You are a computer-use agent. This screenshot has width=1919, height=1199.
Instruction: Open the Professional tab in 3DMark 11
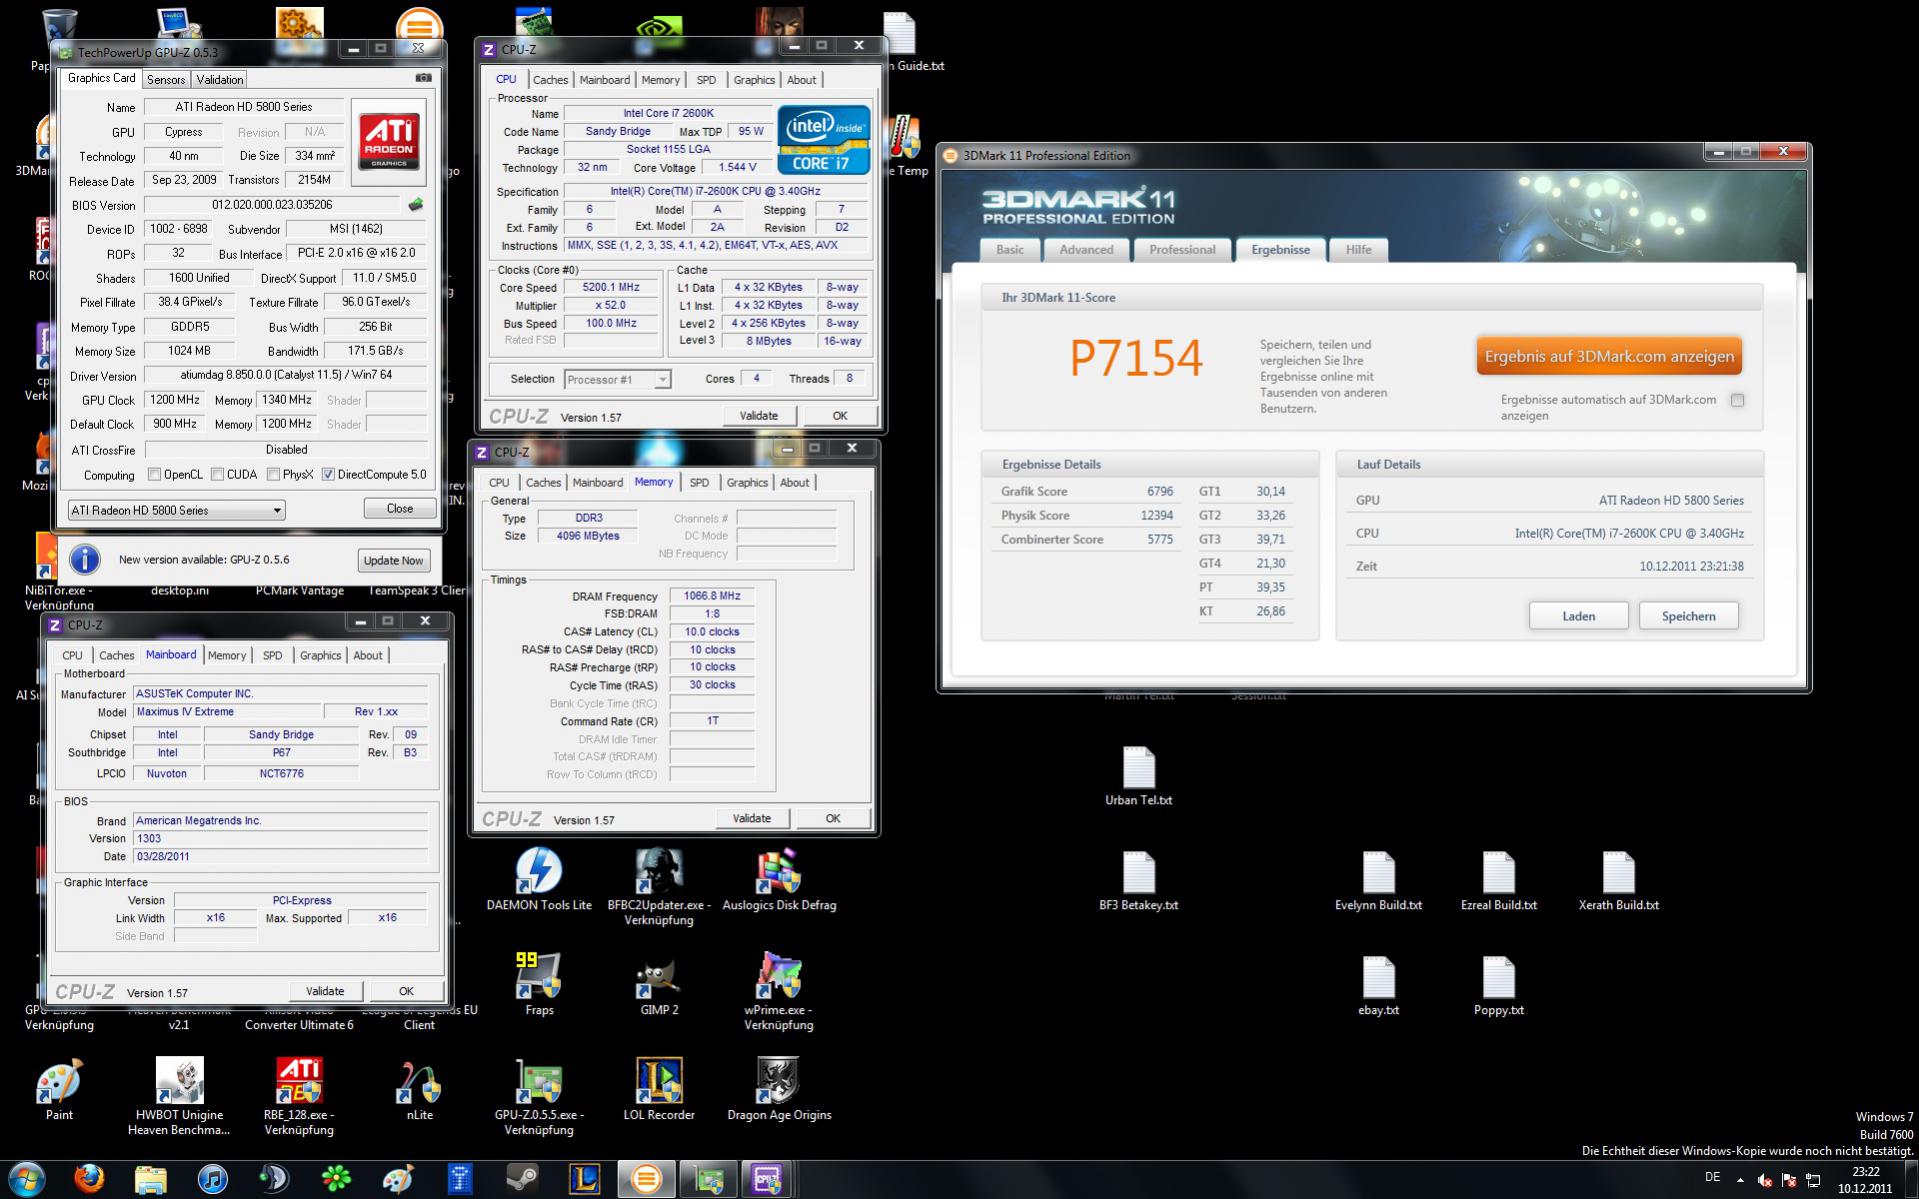click(x=1182, y=250)
